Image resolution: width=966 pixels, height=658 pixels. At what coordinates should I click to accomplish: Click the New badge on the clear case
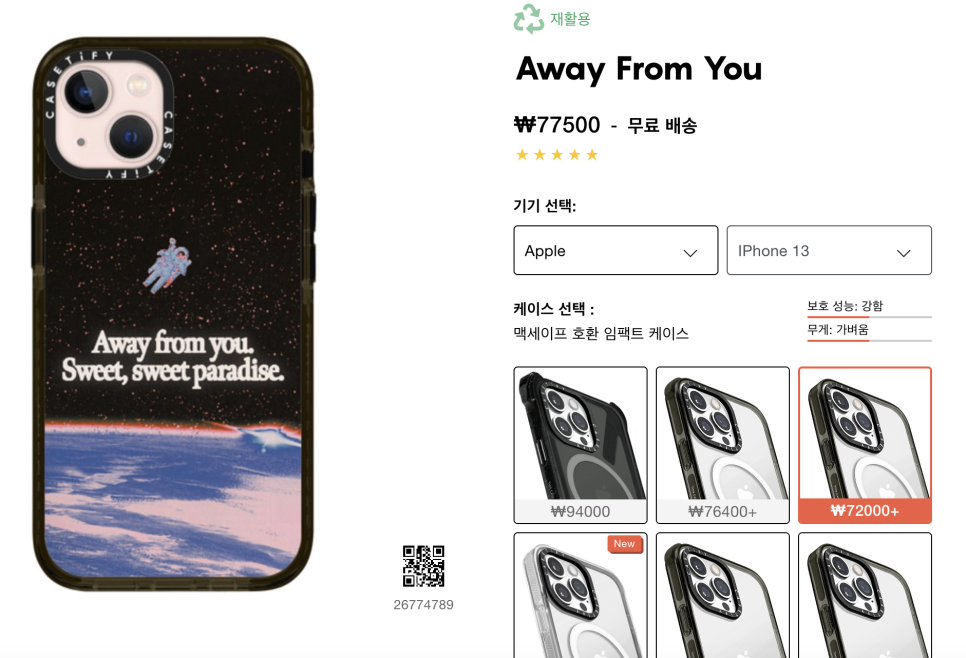pyautogui.click(x=624, y=544)
